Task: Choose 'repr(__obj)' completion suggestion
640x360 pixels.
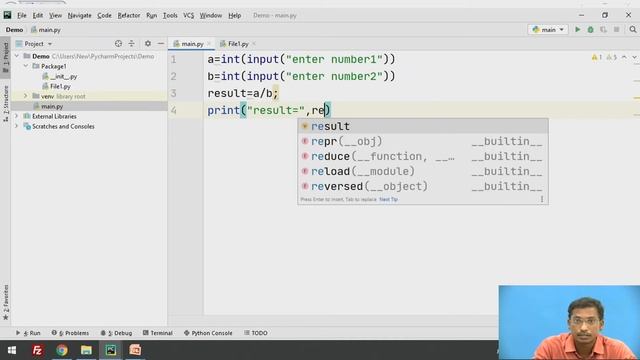Action: tap(422, 141)
